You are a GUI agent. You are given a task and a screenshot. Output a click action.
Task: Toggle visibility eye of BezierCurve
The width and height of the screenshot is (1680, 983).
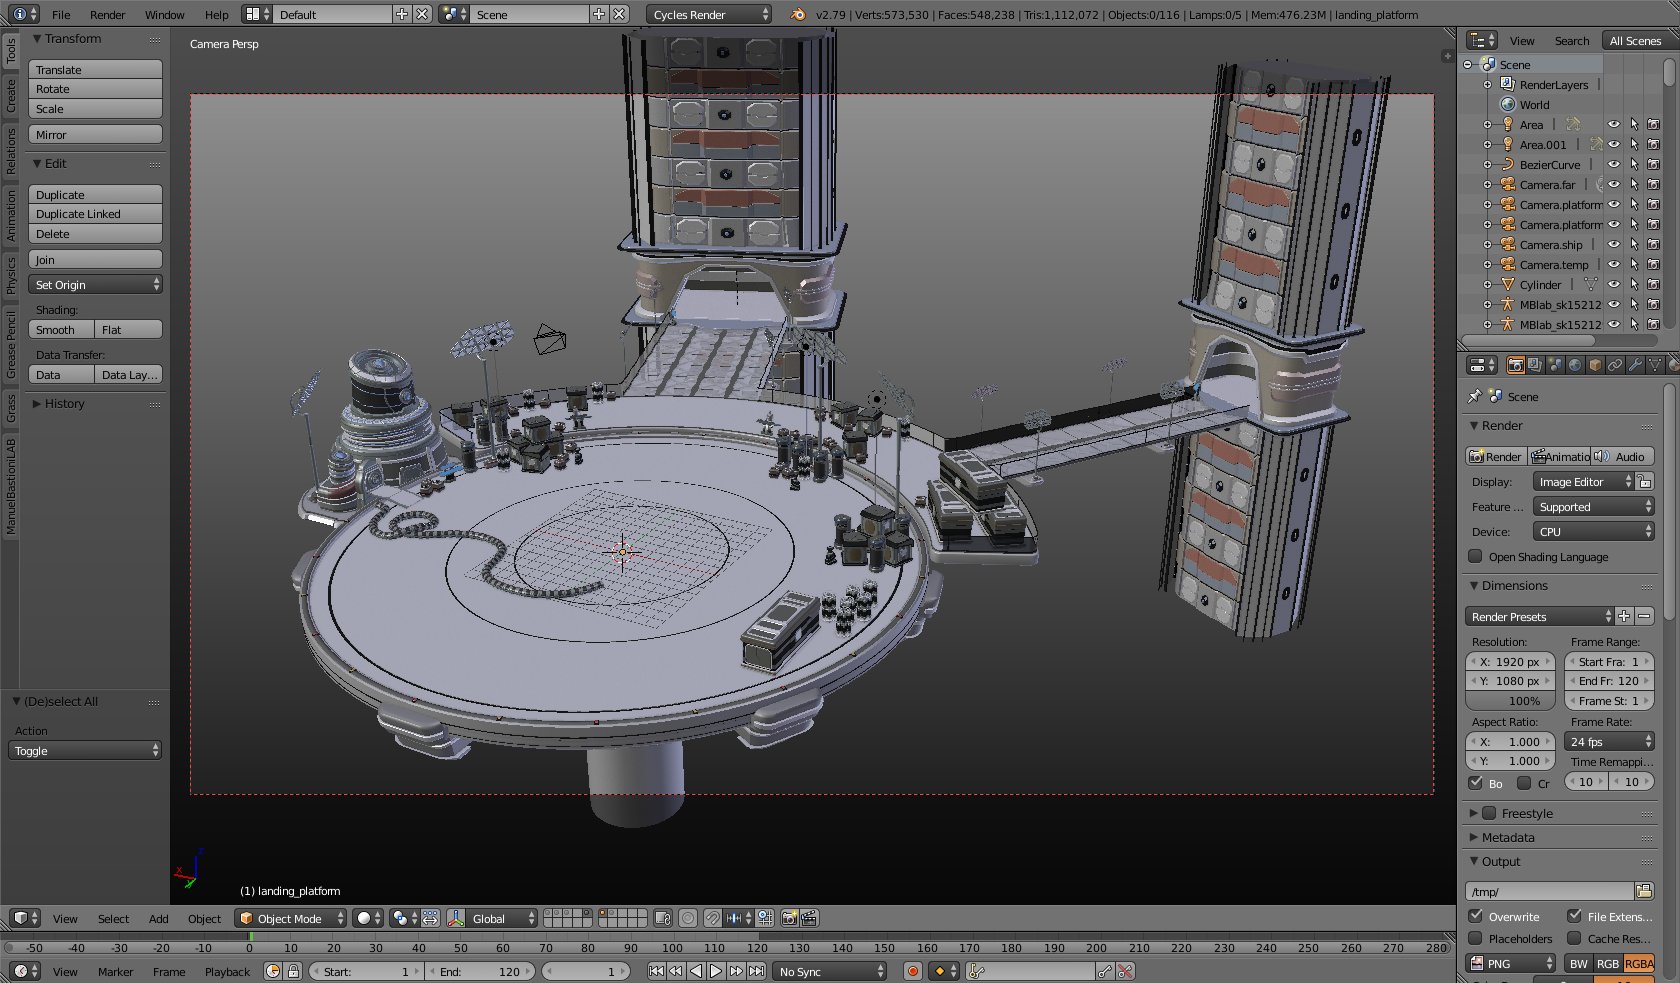pyautogui.click(x=1613, y=164)
